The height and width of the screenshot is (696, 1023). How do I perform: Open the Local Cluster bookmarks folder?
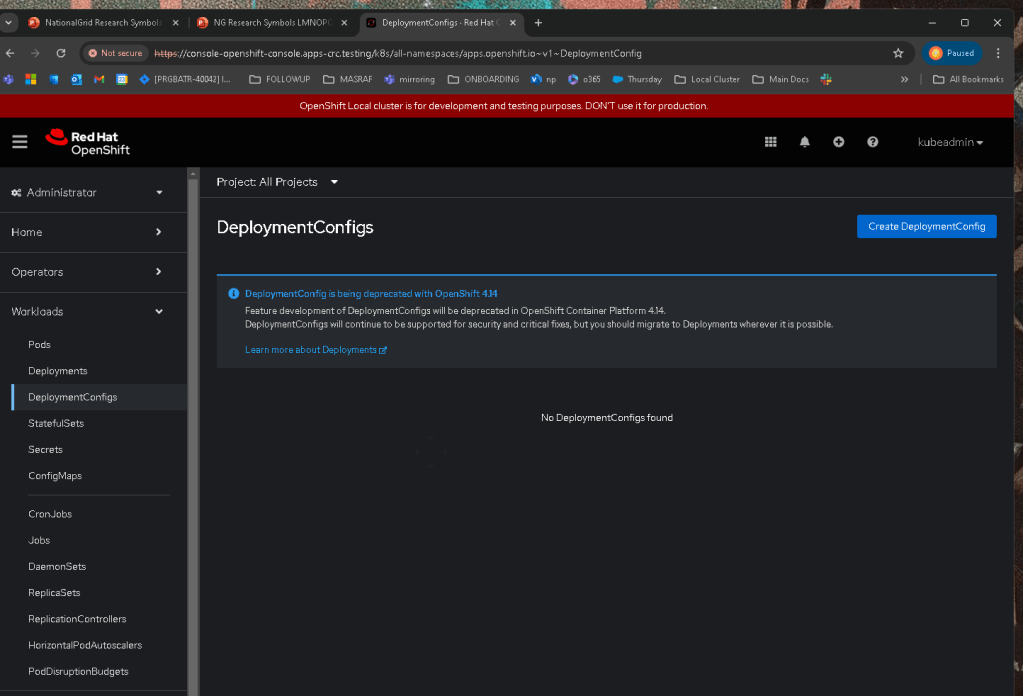tap(707, 79)
